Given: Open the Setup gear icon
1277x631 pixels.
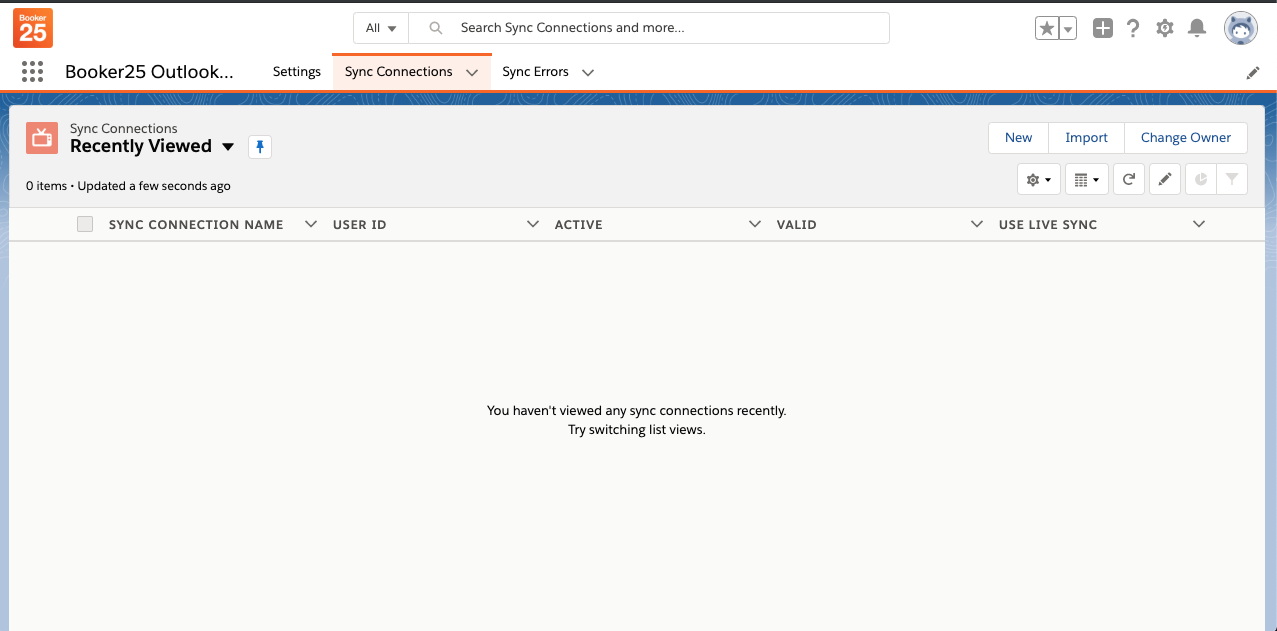Looking at the screenshot, I should [x=1165, y=29].
